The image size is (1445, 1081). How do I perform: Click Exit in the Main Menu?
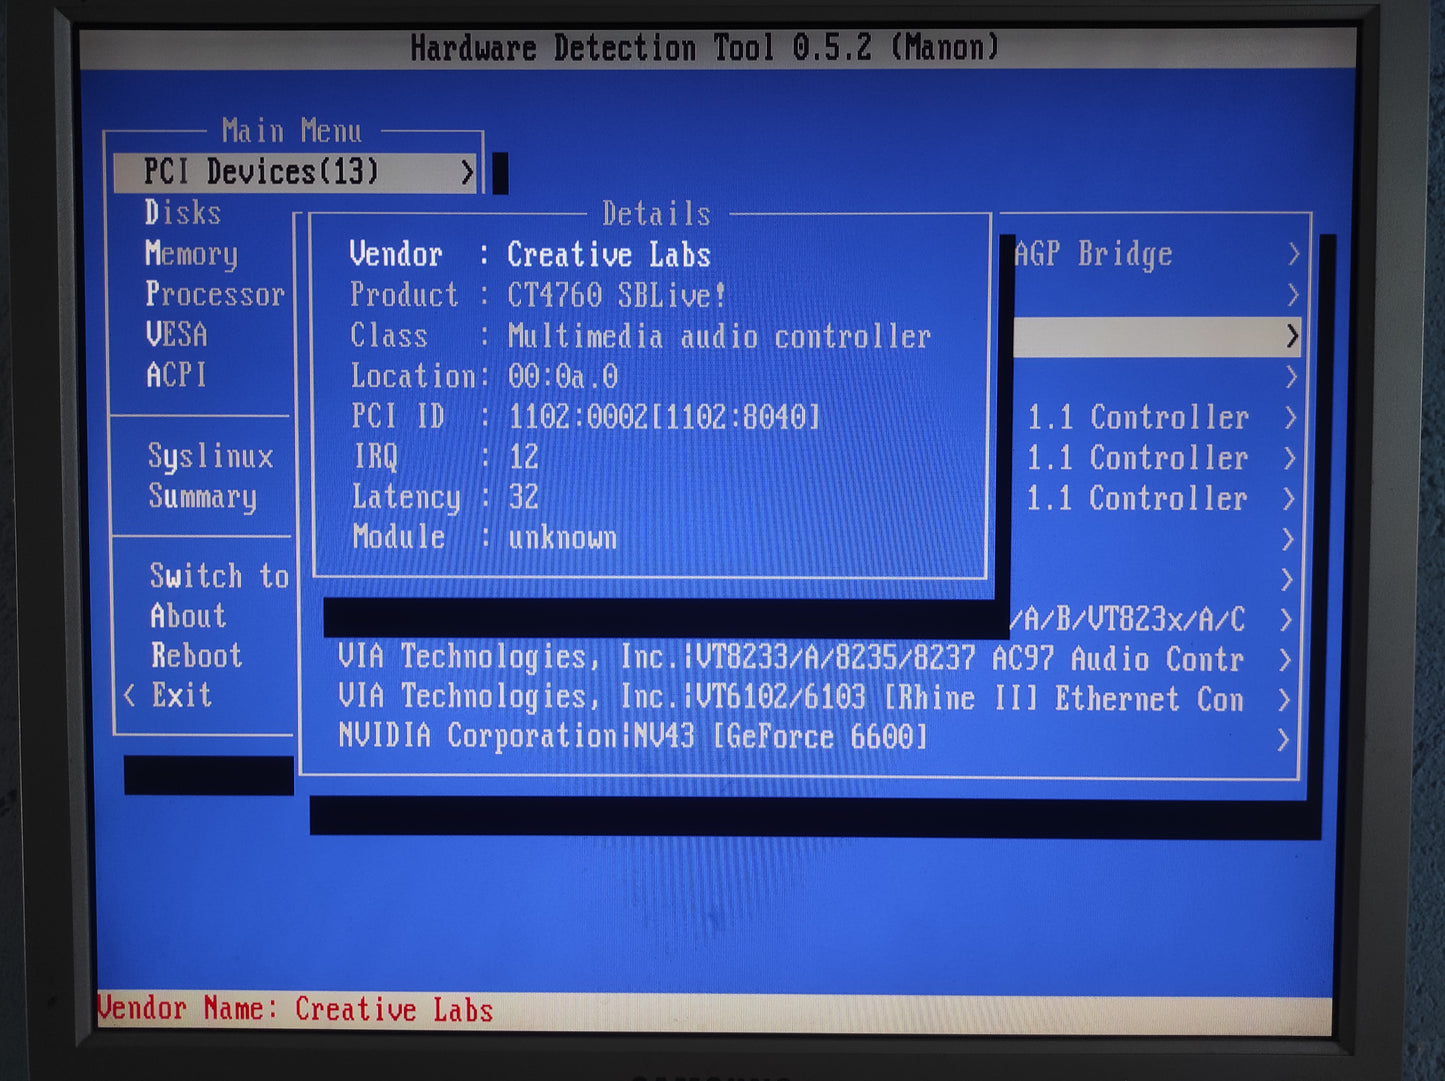coord(182,695)
